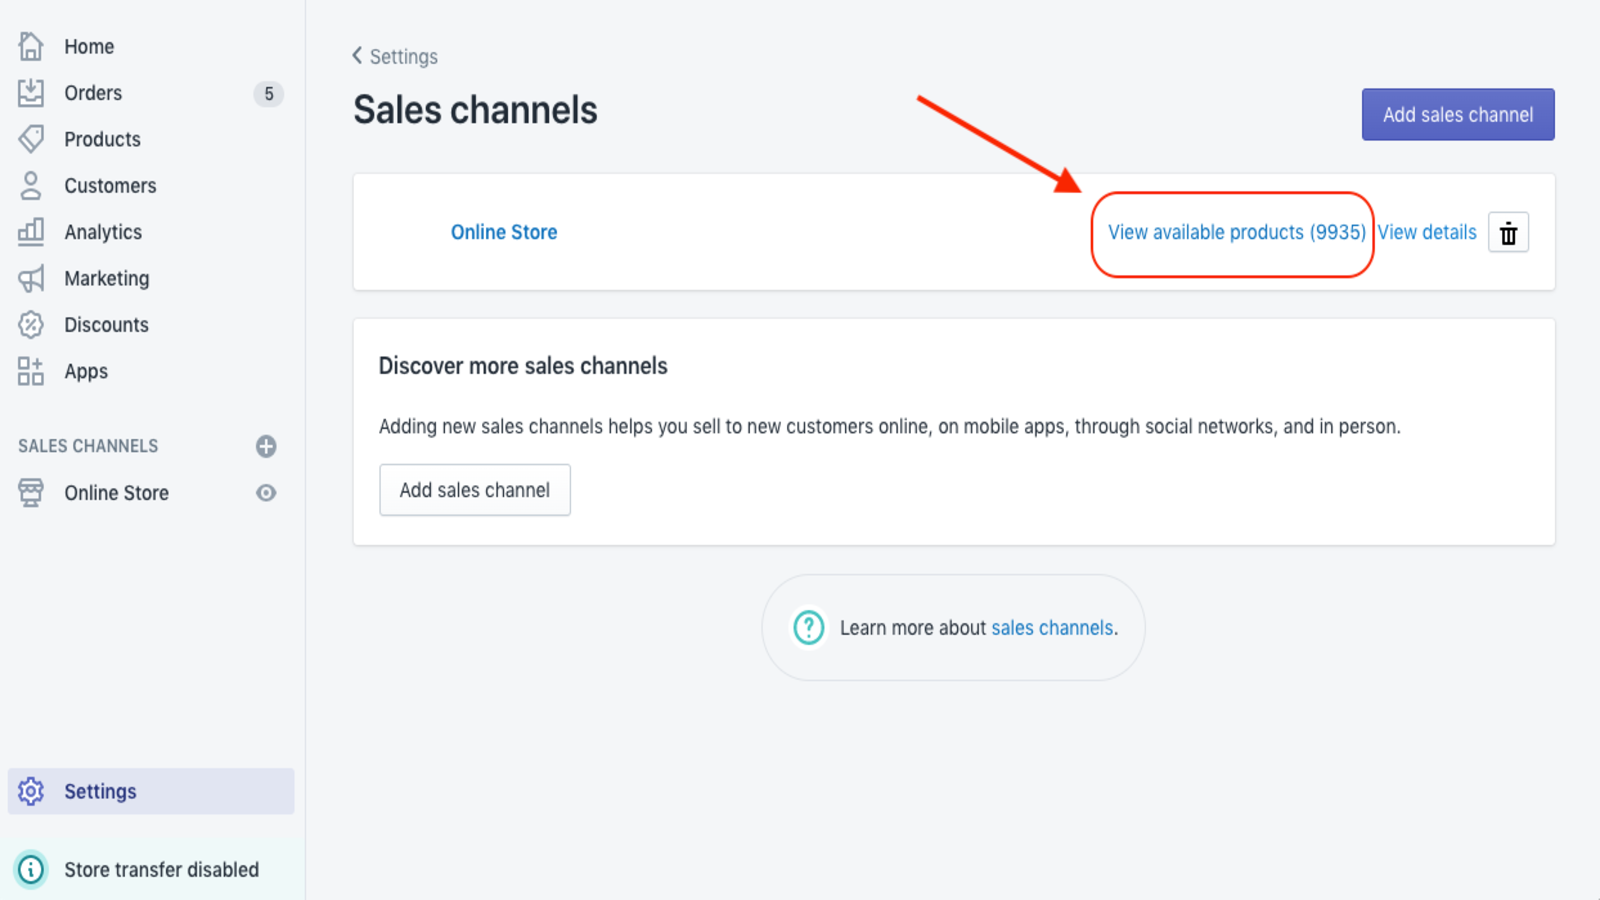Click the eye icon next to Online Store

[x=266, y=493]
